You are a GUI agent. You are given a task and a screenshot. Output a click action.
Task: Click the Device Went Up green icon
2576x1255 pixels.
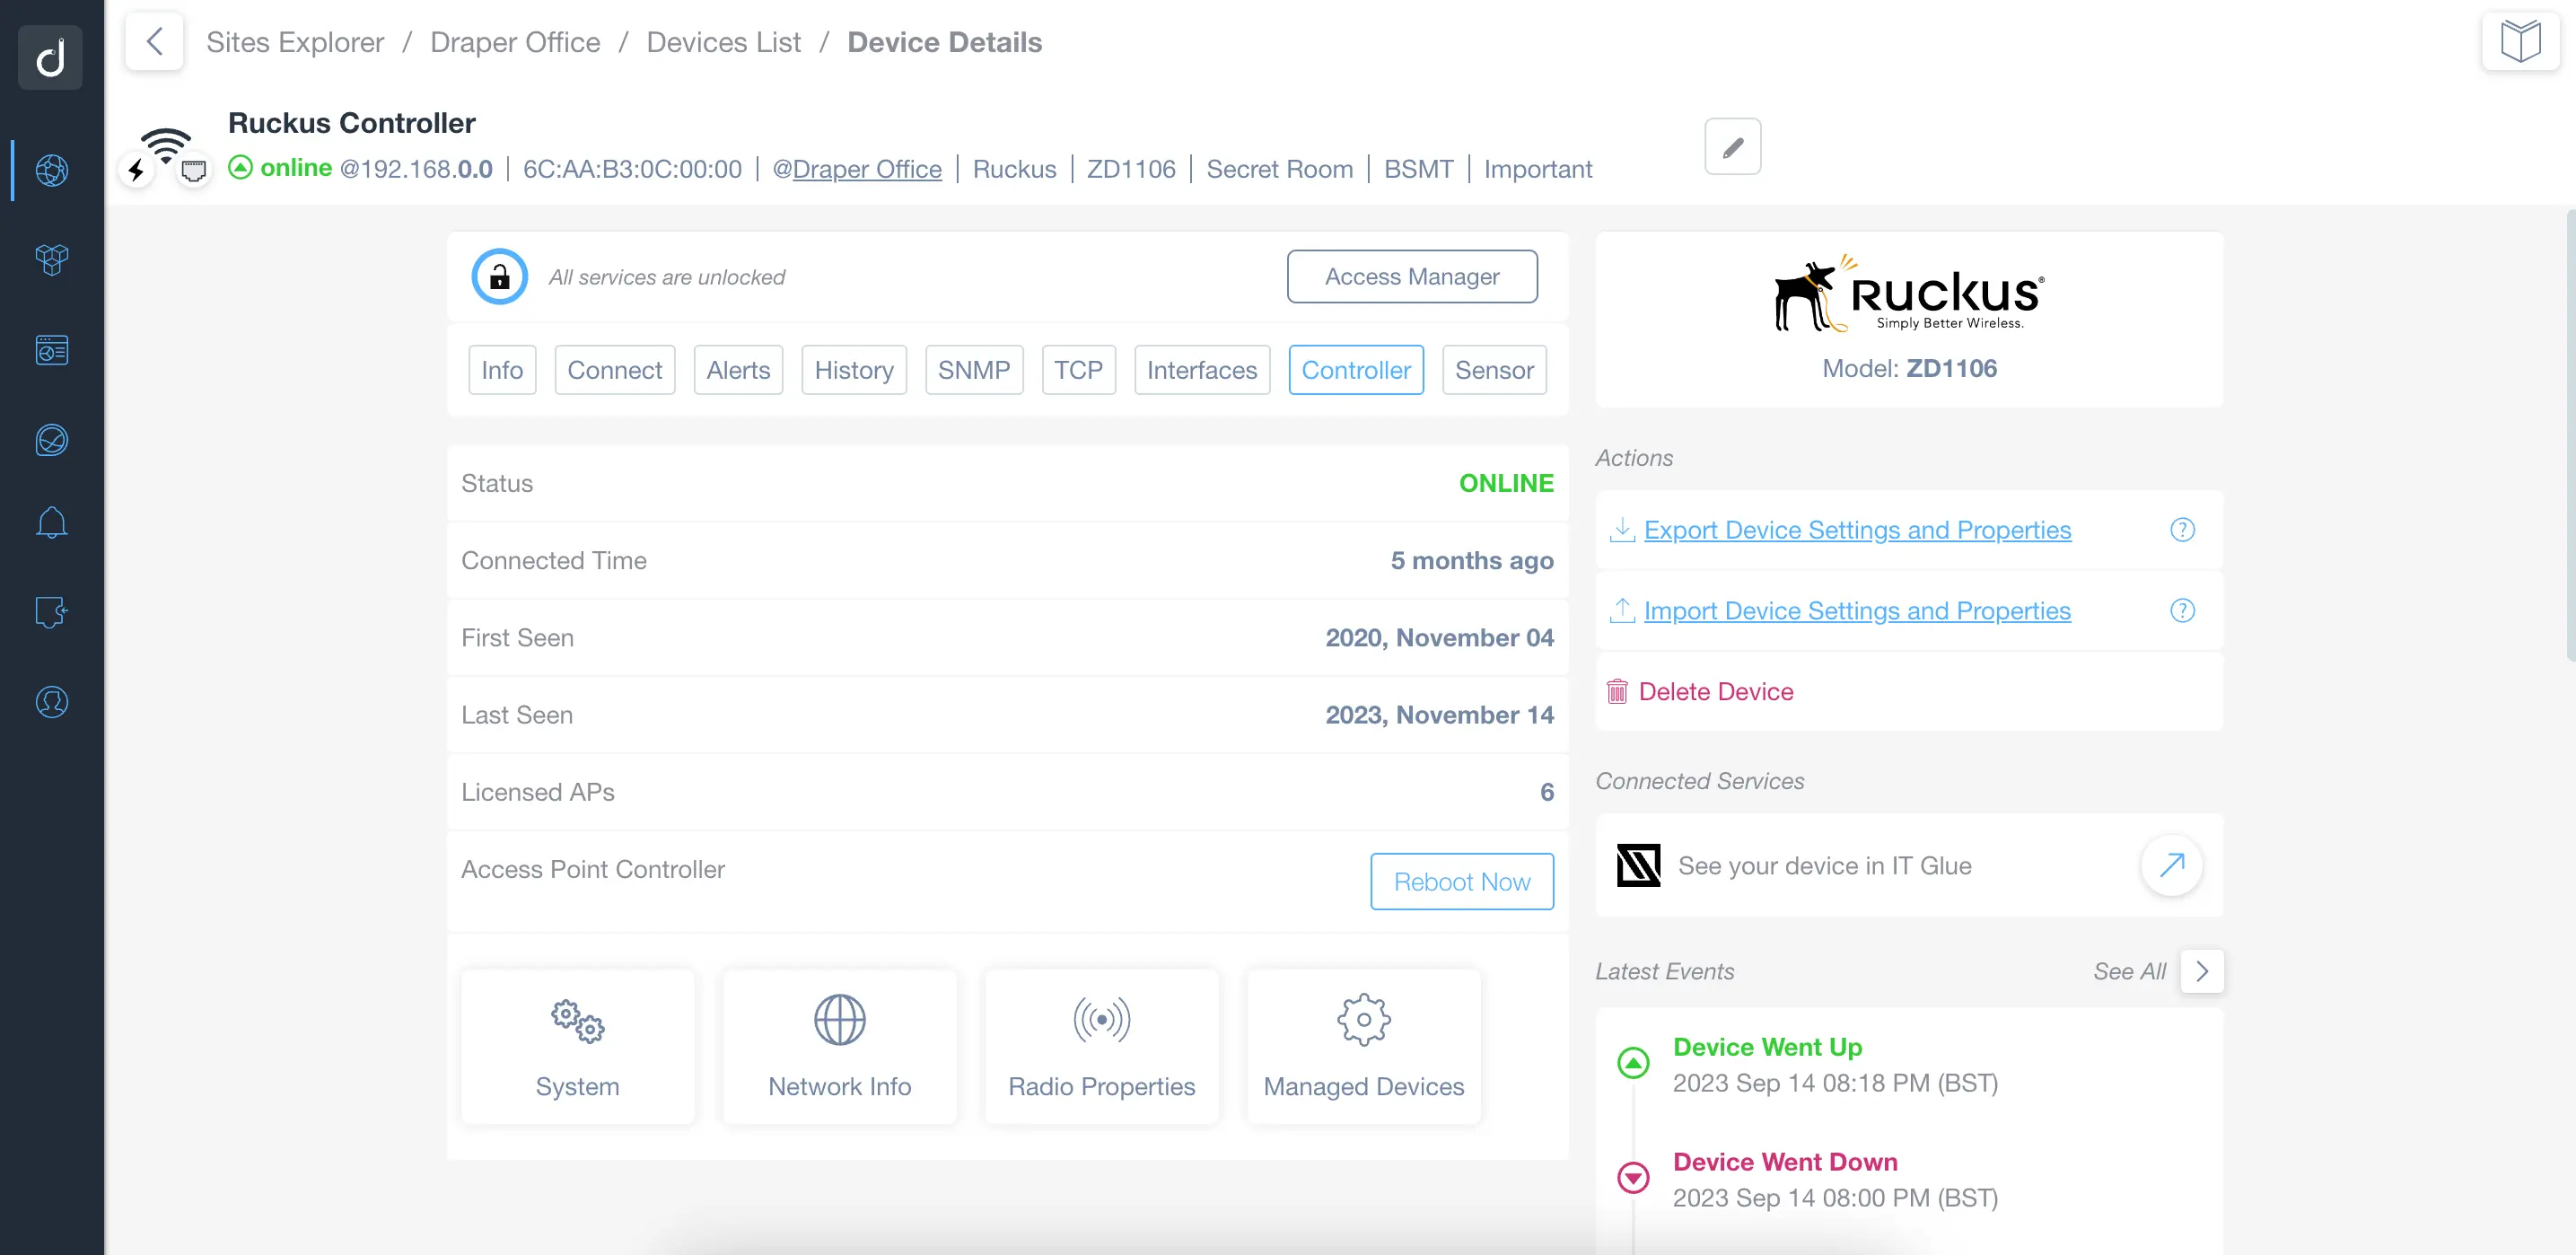1633,1063
